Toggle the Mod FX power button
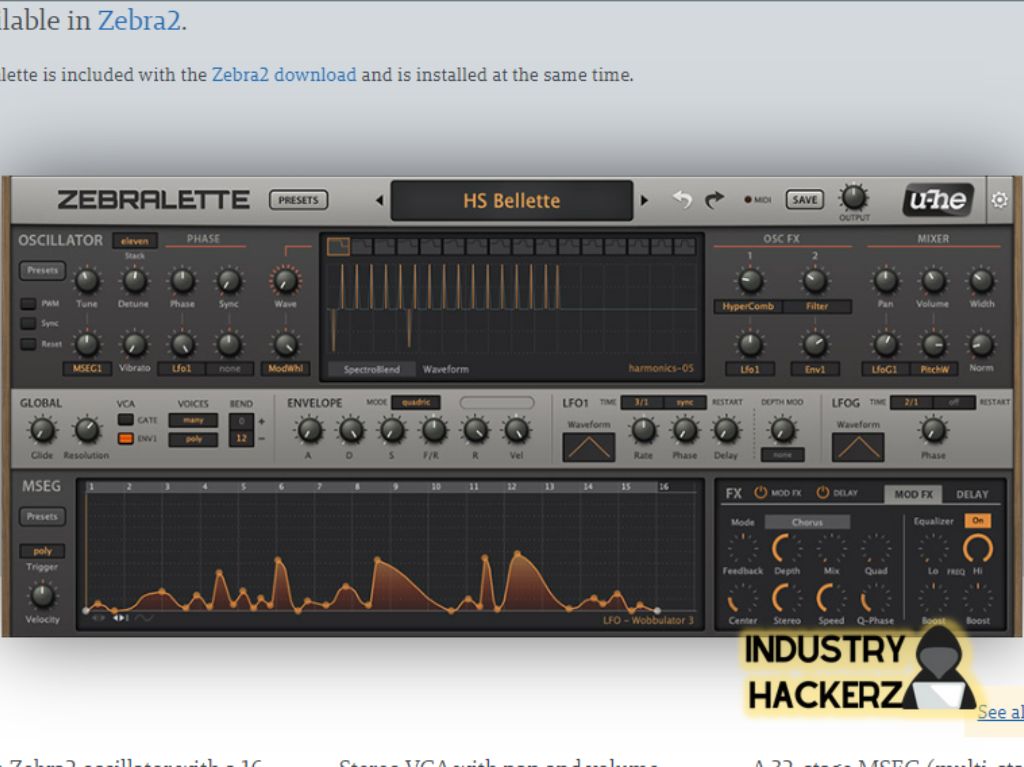The width and height of the screenshot is (1024, 767). coord(761,493)
